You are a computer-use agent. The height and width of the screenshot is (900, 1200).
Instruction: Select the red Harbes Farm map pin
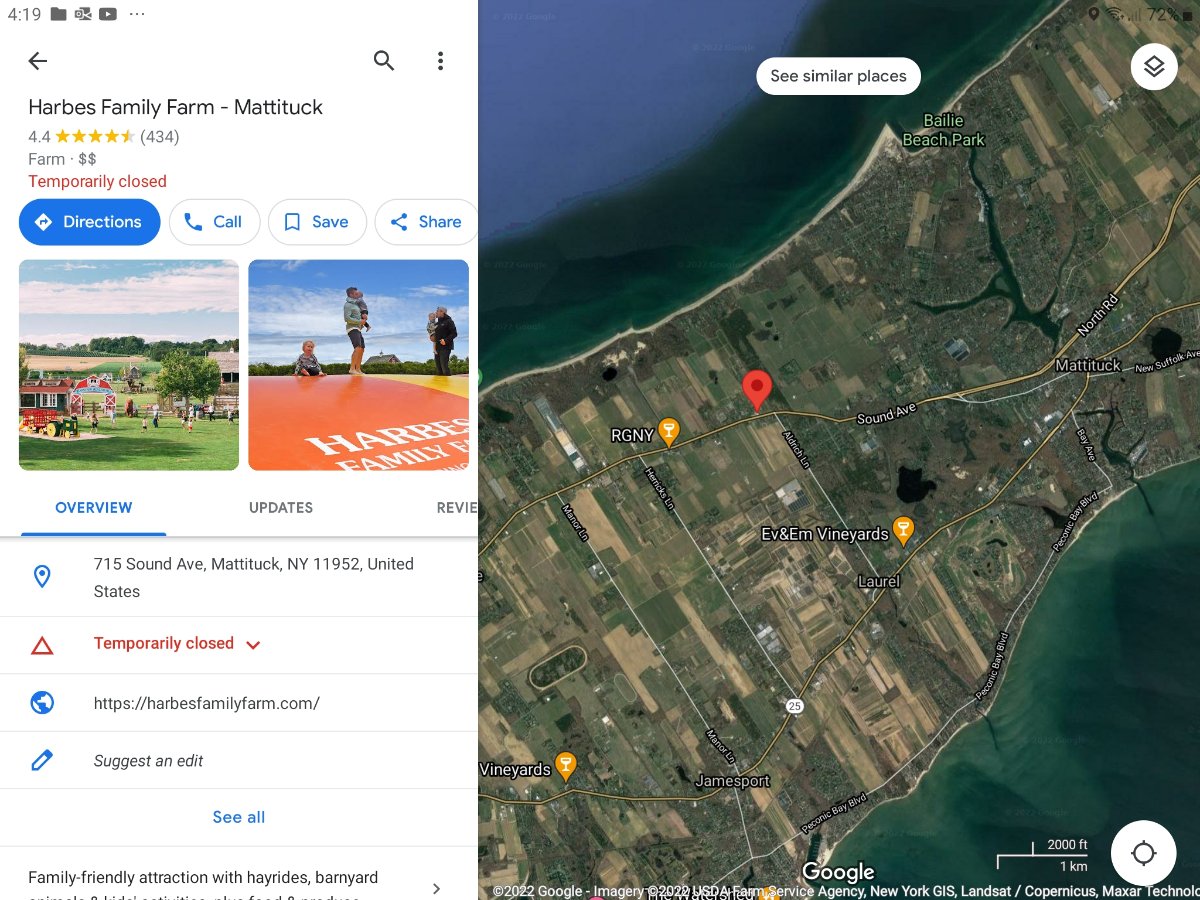757,390
